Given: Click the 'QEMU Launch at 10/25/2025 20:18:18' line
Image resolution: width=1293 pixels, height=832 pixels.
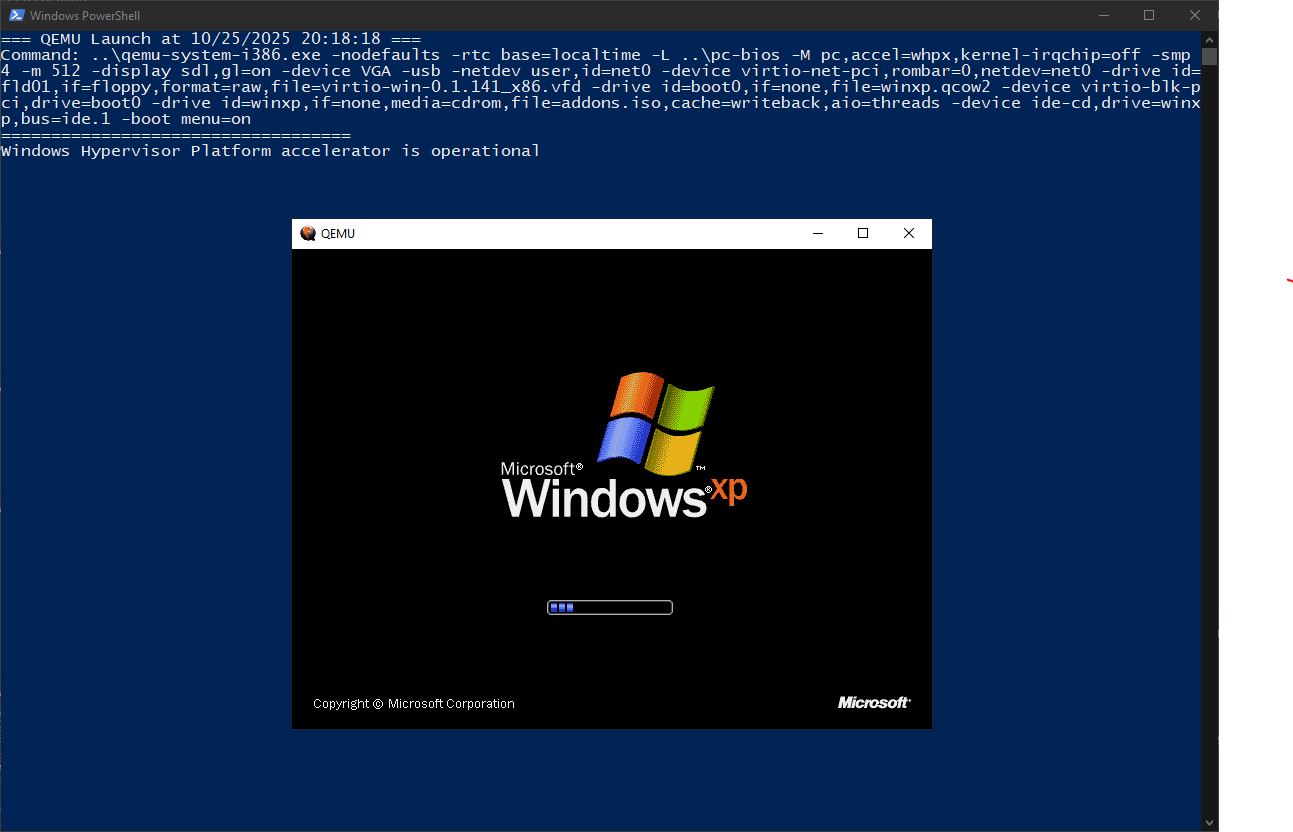Looking at the screenshot, I should click(x=211, y=39).
